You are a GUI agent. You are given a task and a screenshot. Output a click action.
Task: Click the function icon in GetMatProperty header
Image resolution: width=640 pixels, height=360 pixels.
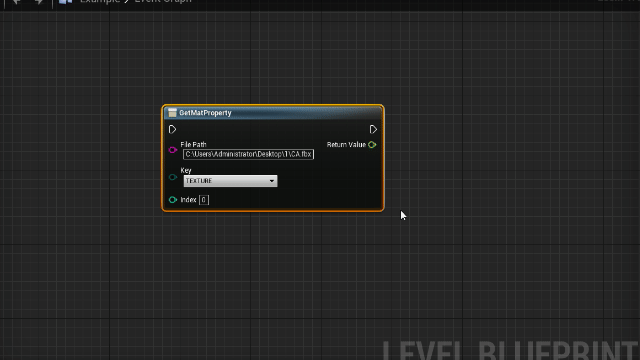point(172,113)
